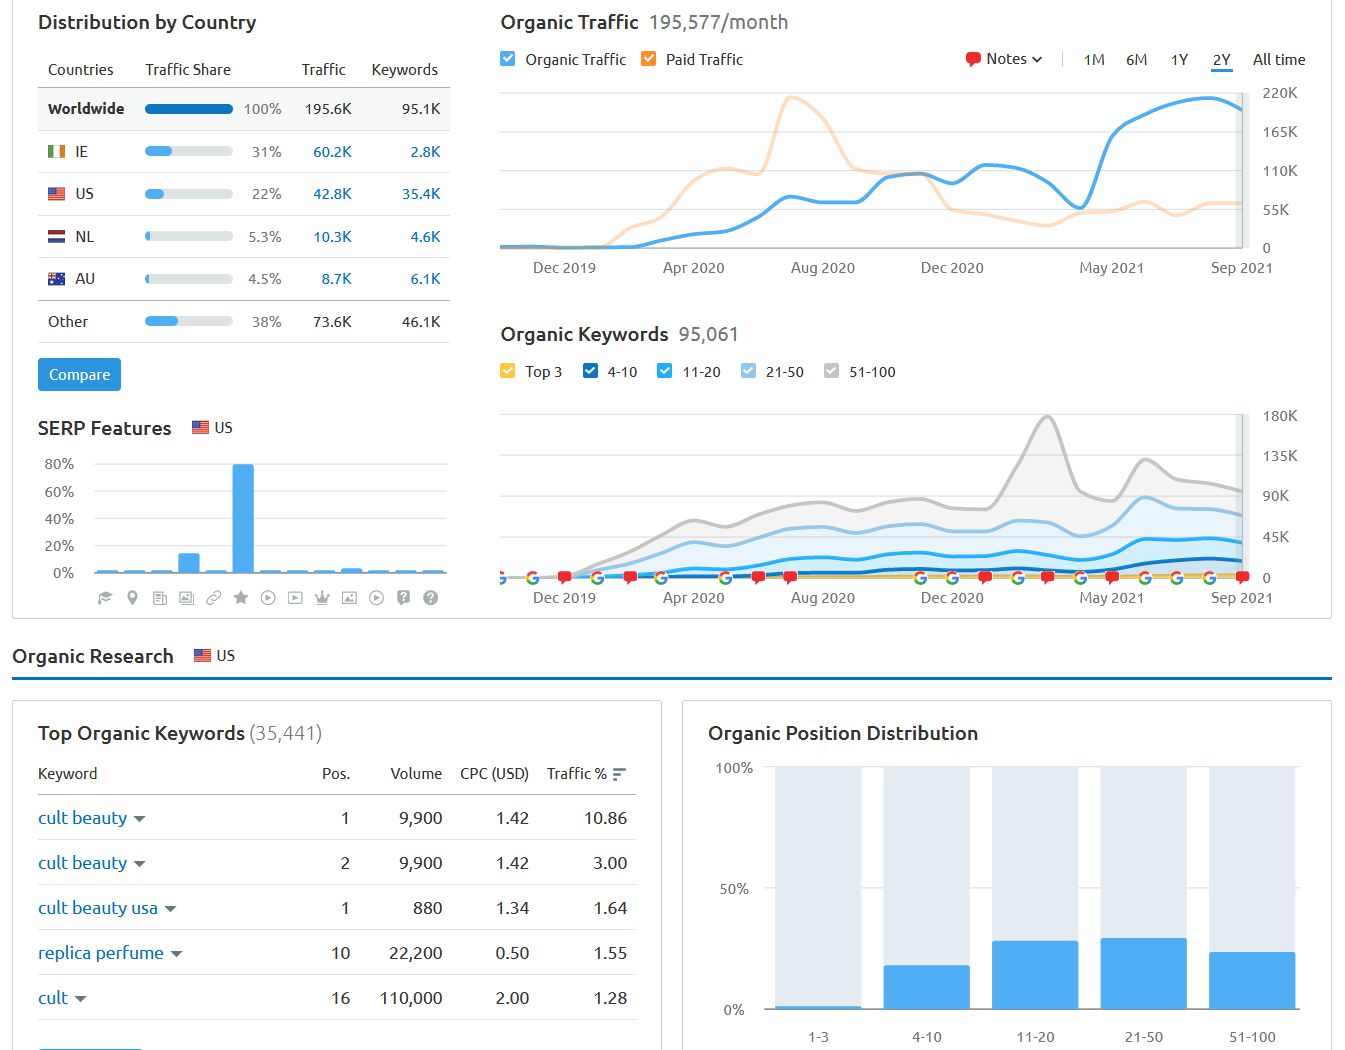Screen dimensions: 1345x1050
Task: Click the Local pack map pin SERP icon
Action: click(132, 598)
